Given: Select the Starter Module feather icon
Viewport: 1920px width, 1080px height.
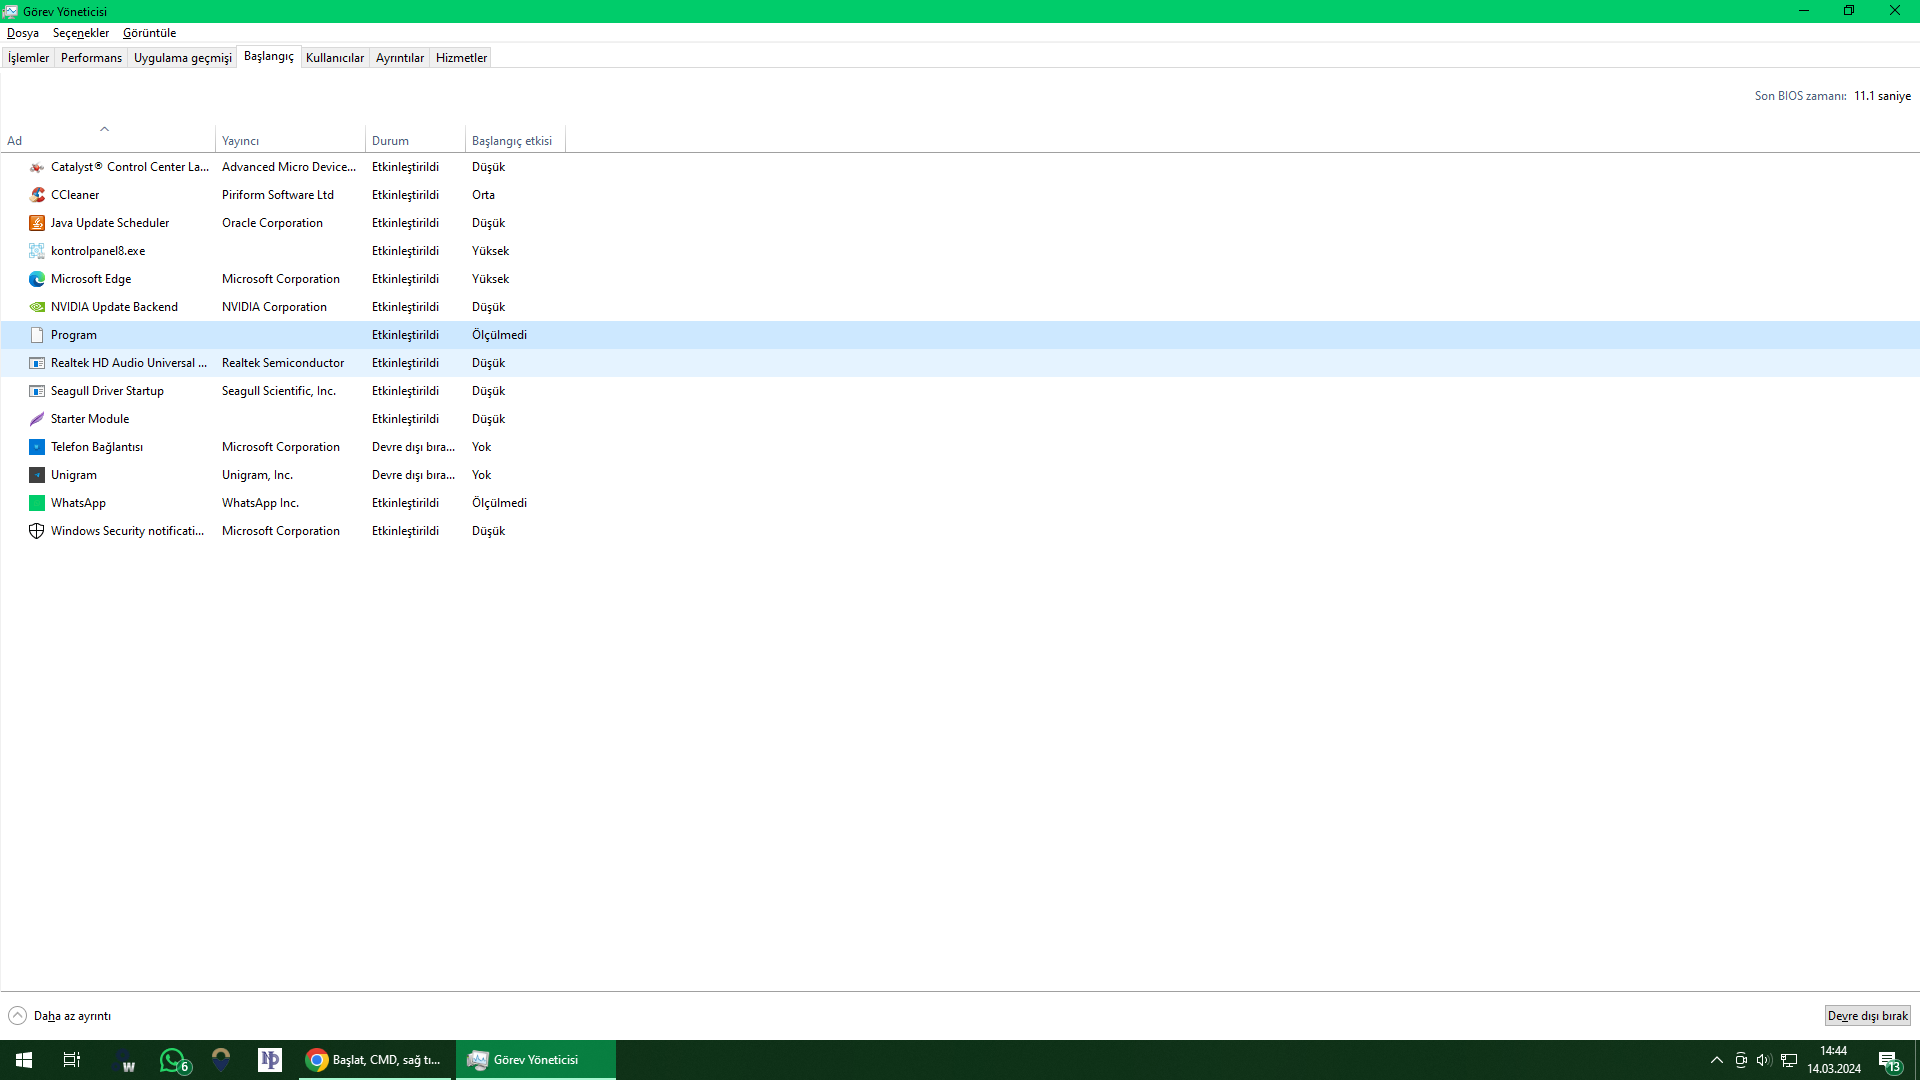Looking at the screenshot, I should click(37, 419).
